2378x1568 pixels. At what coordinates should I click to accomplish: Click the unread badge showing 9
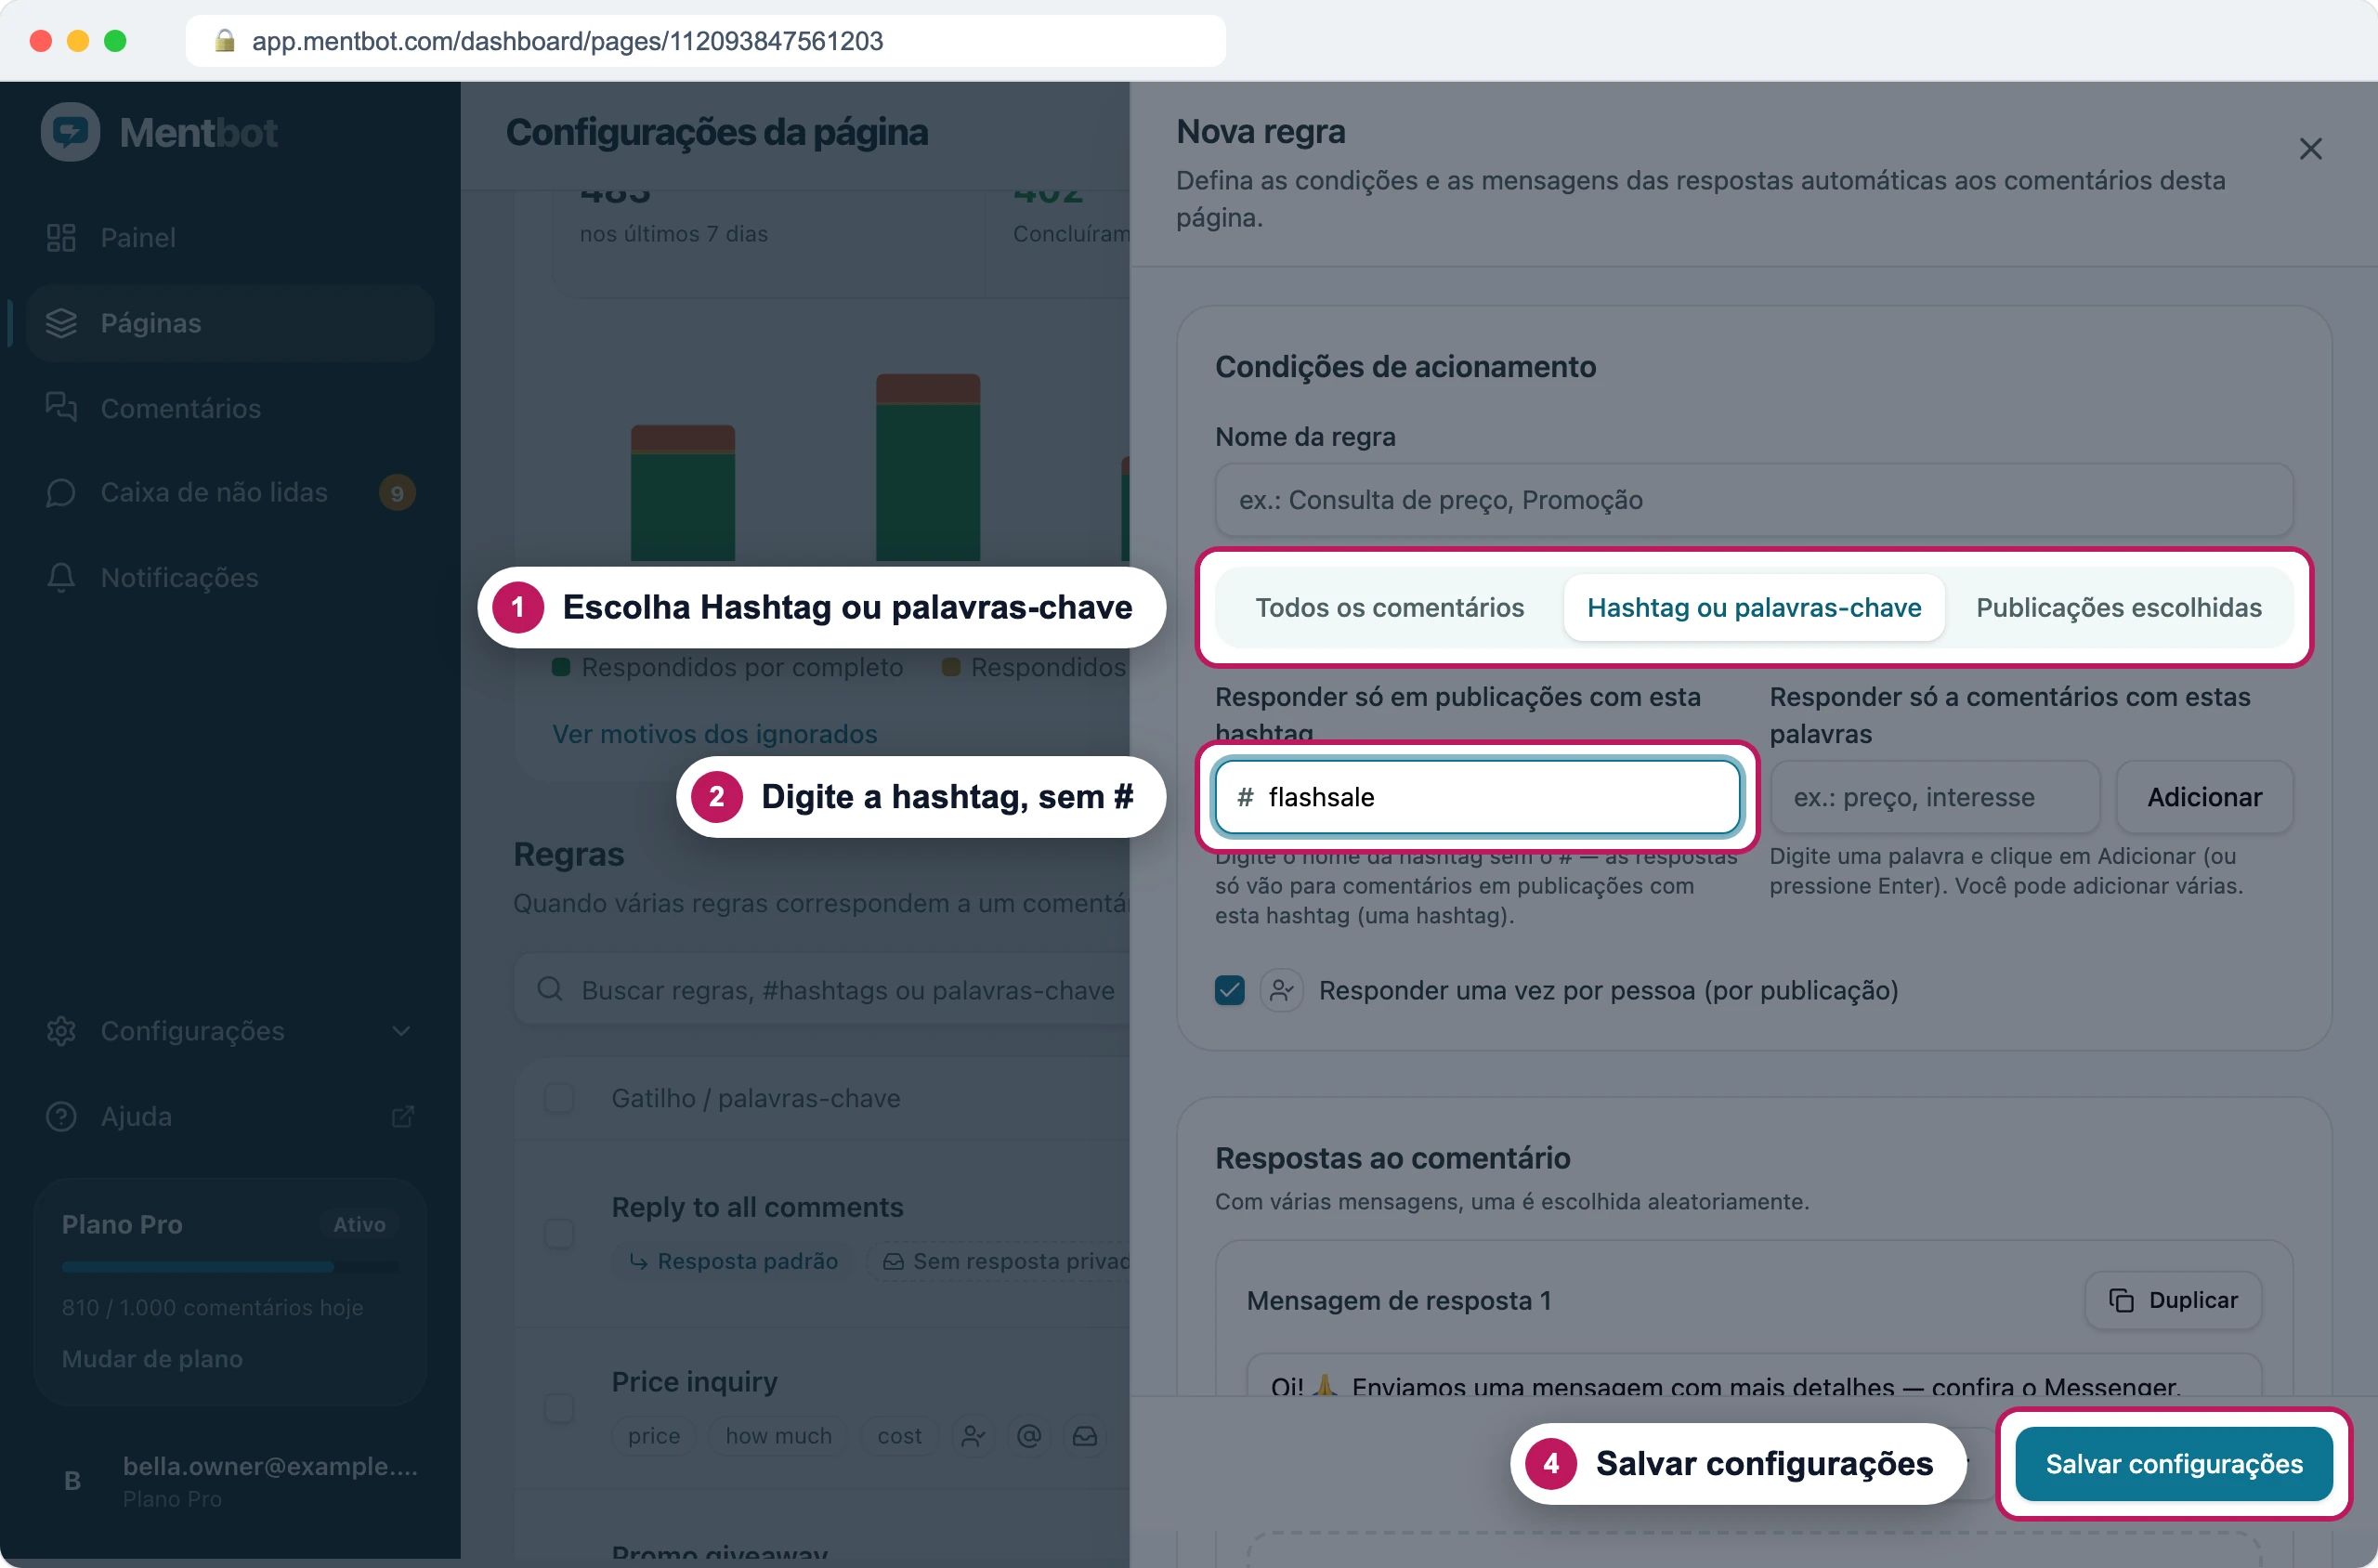click(x=397, y=493)
